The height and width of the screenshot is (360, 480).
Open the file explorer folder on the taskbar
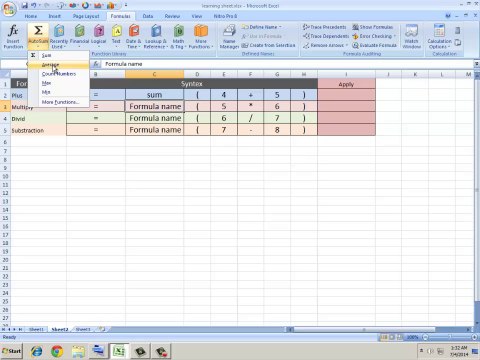78,351
